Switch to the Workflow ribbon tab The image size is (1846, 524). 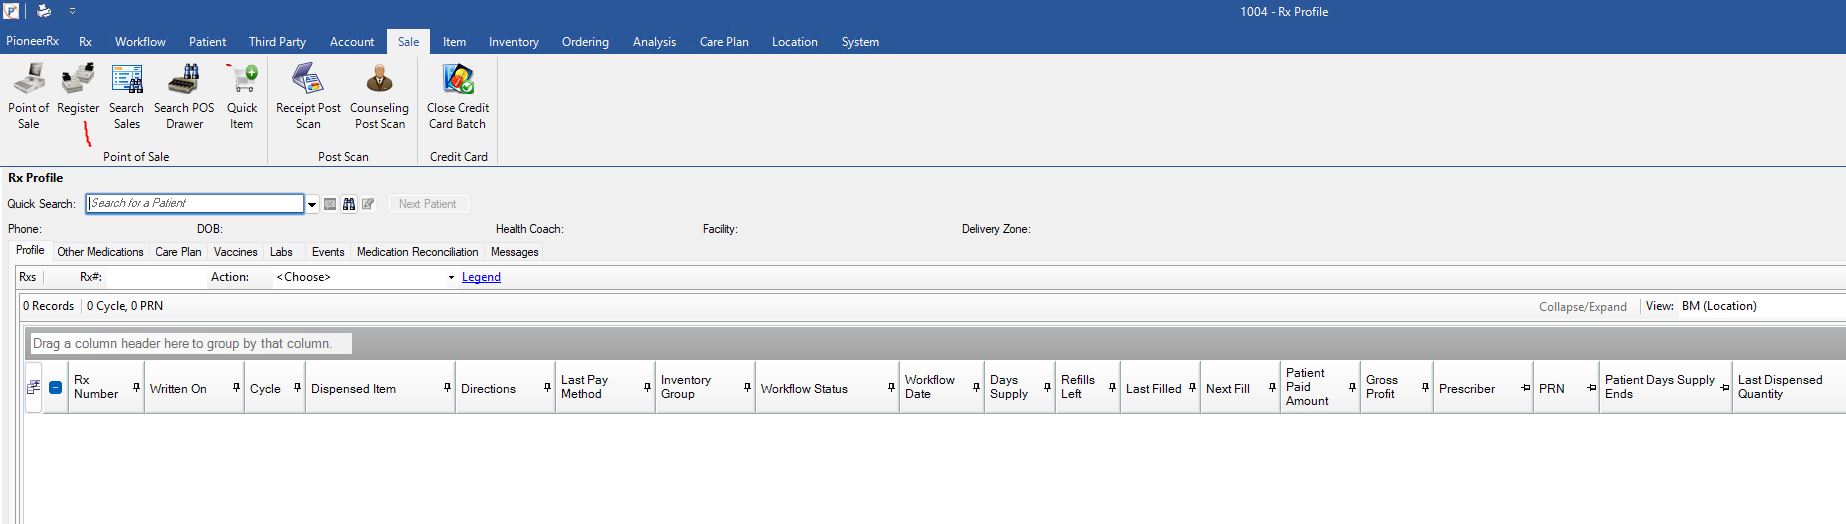point(140,41)
